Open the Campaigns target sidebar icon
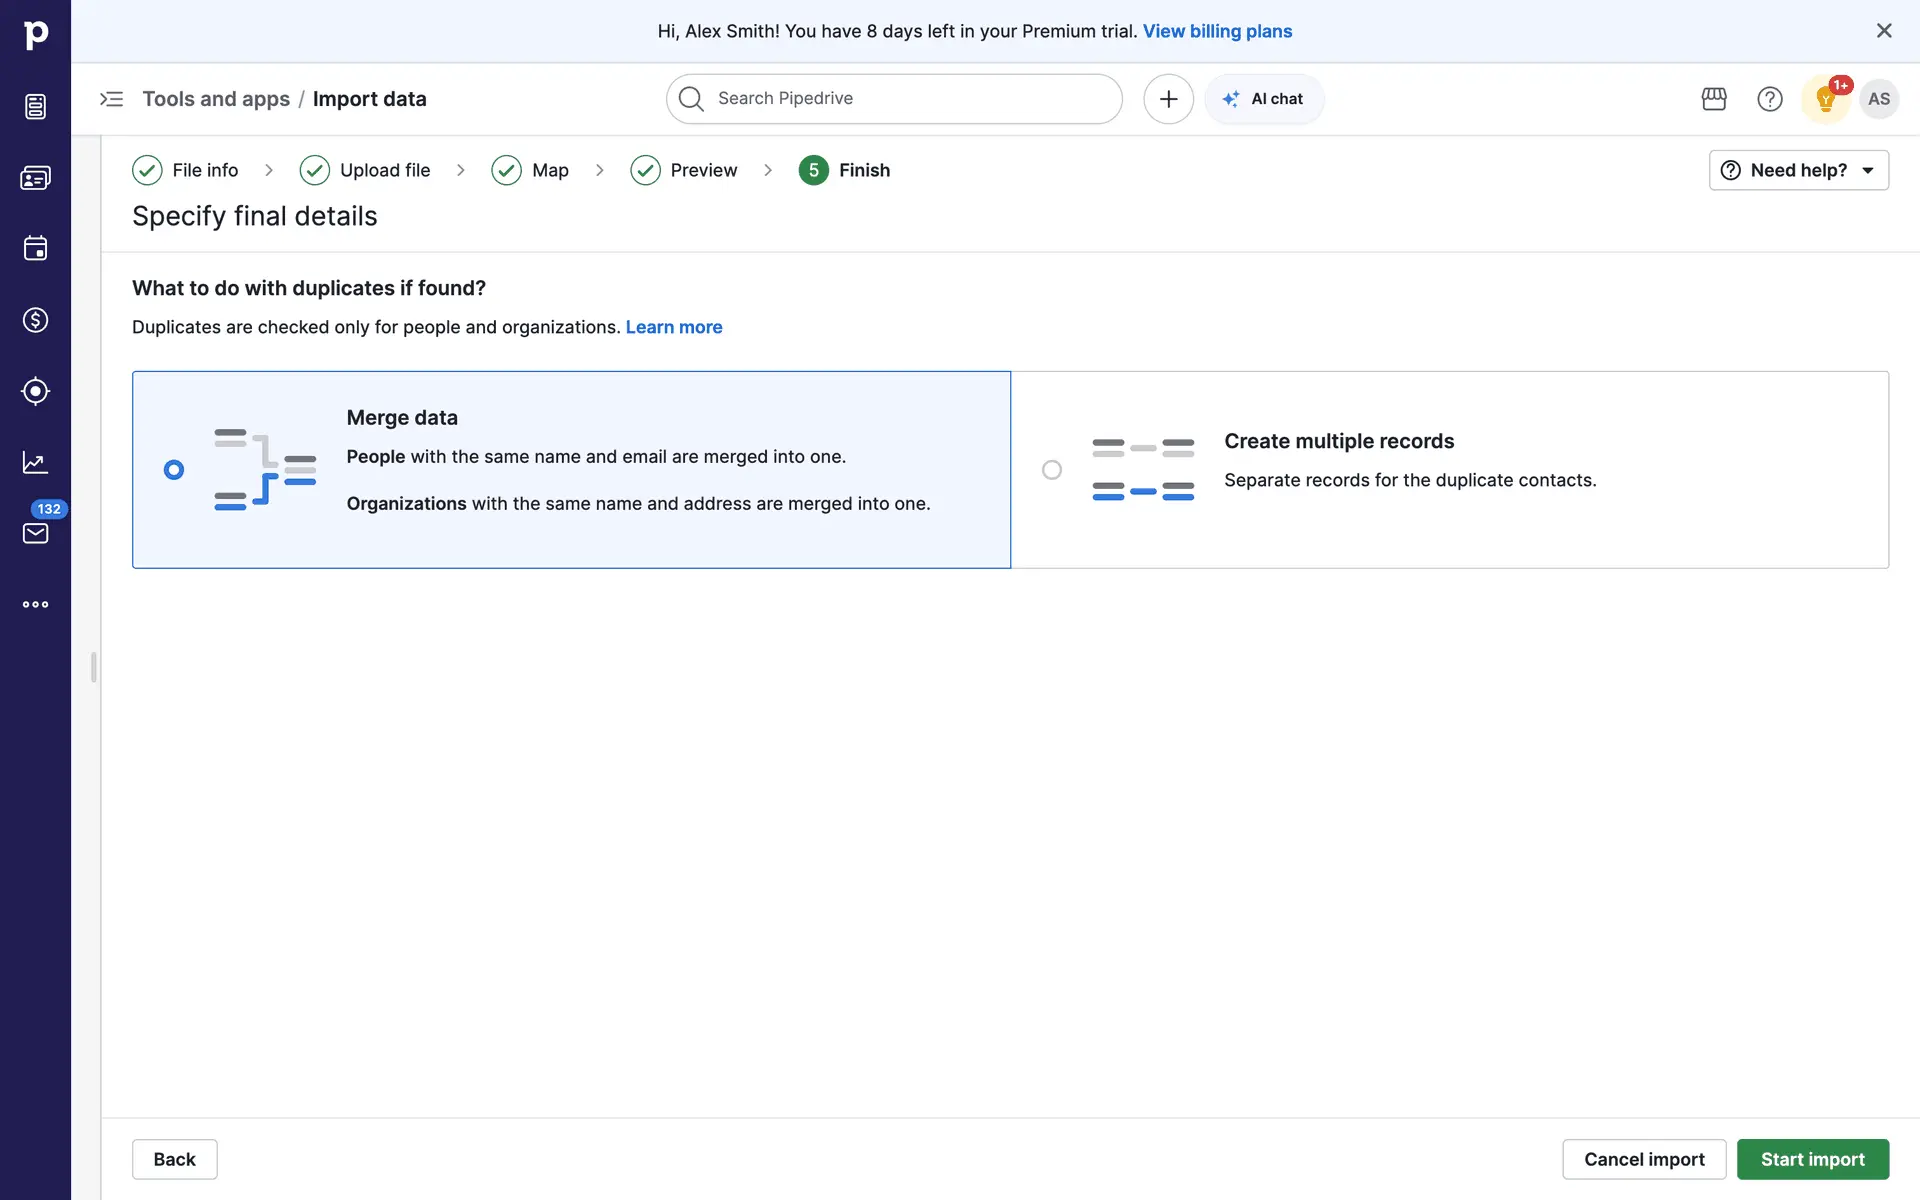The height and width of the screenshot is (1200, 1920). [35, 391]
